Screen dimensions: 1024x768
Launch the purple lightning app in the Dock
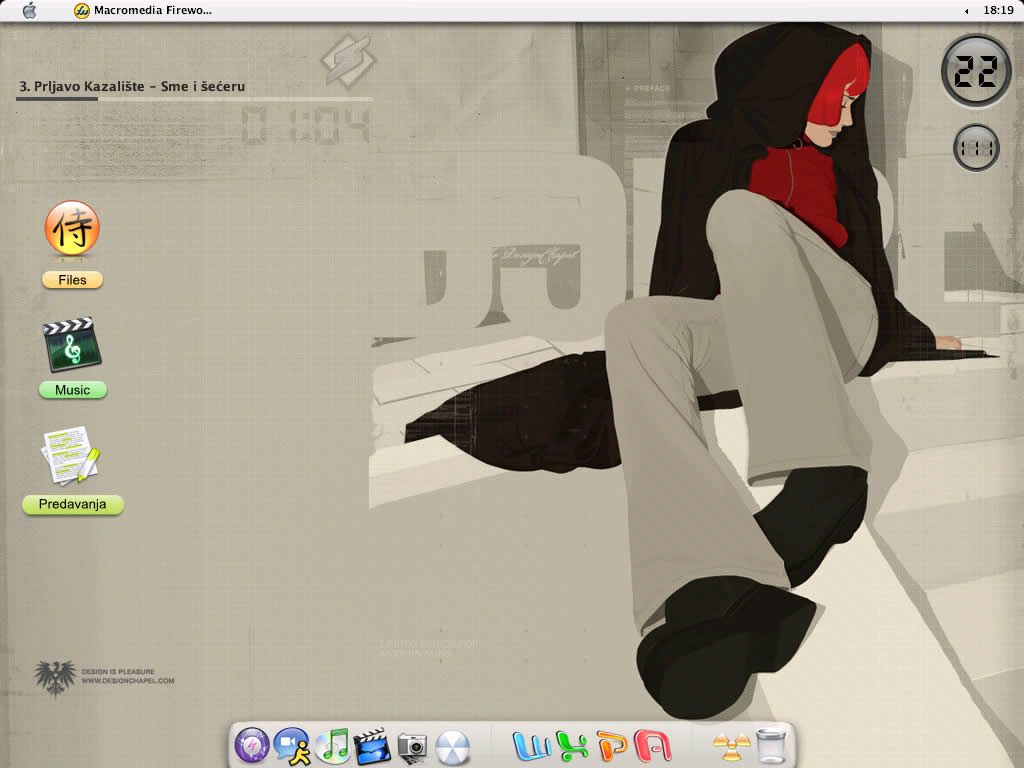pyautogui.click(x=251, y=745)
